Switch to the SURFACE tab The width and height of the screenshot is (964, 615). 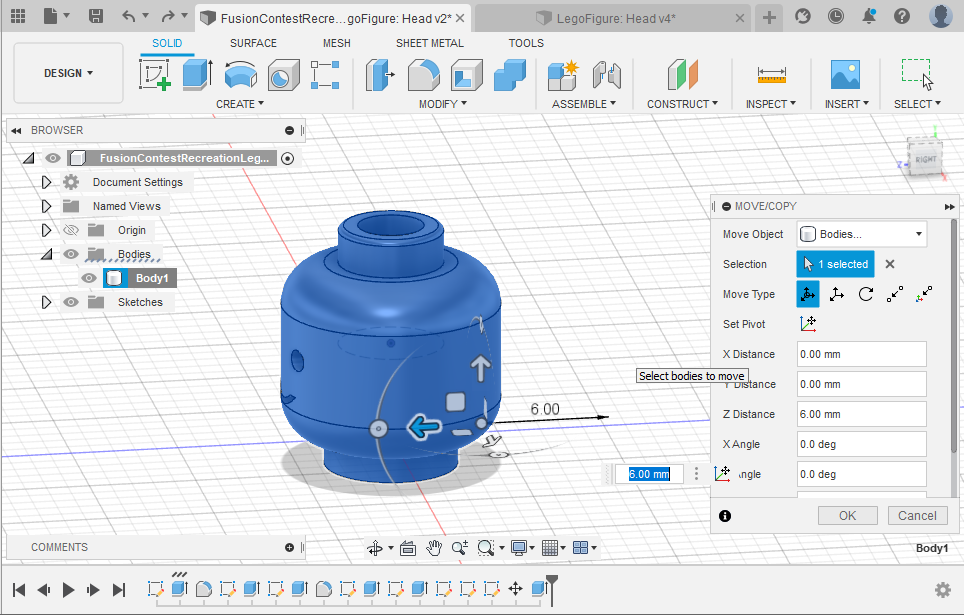tap(253, 43)
